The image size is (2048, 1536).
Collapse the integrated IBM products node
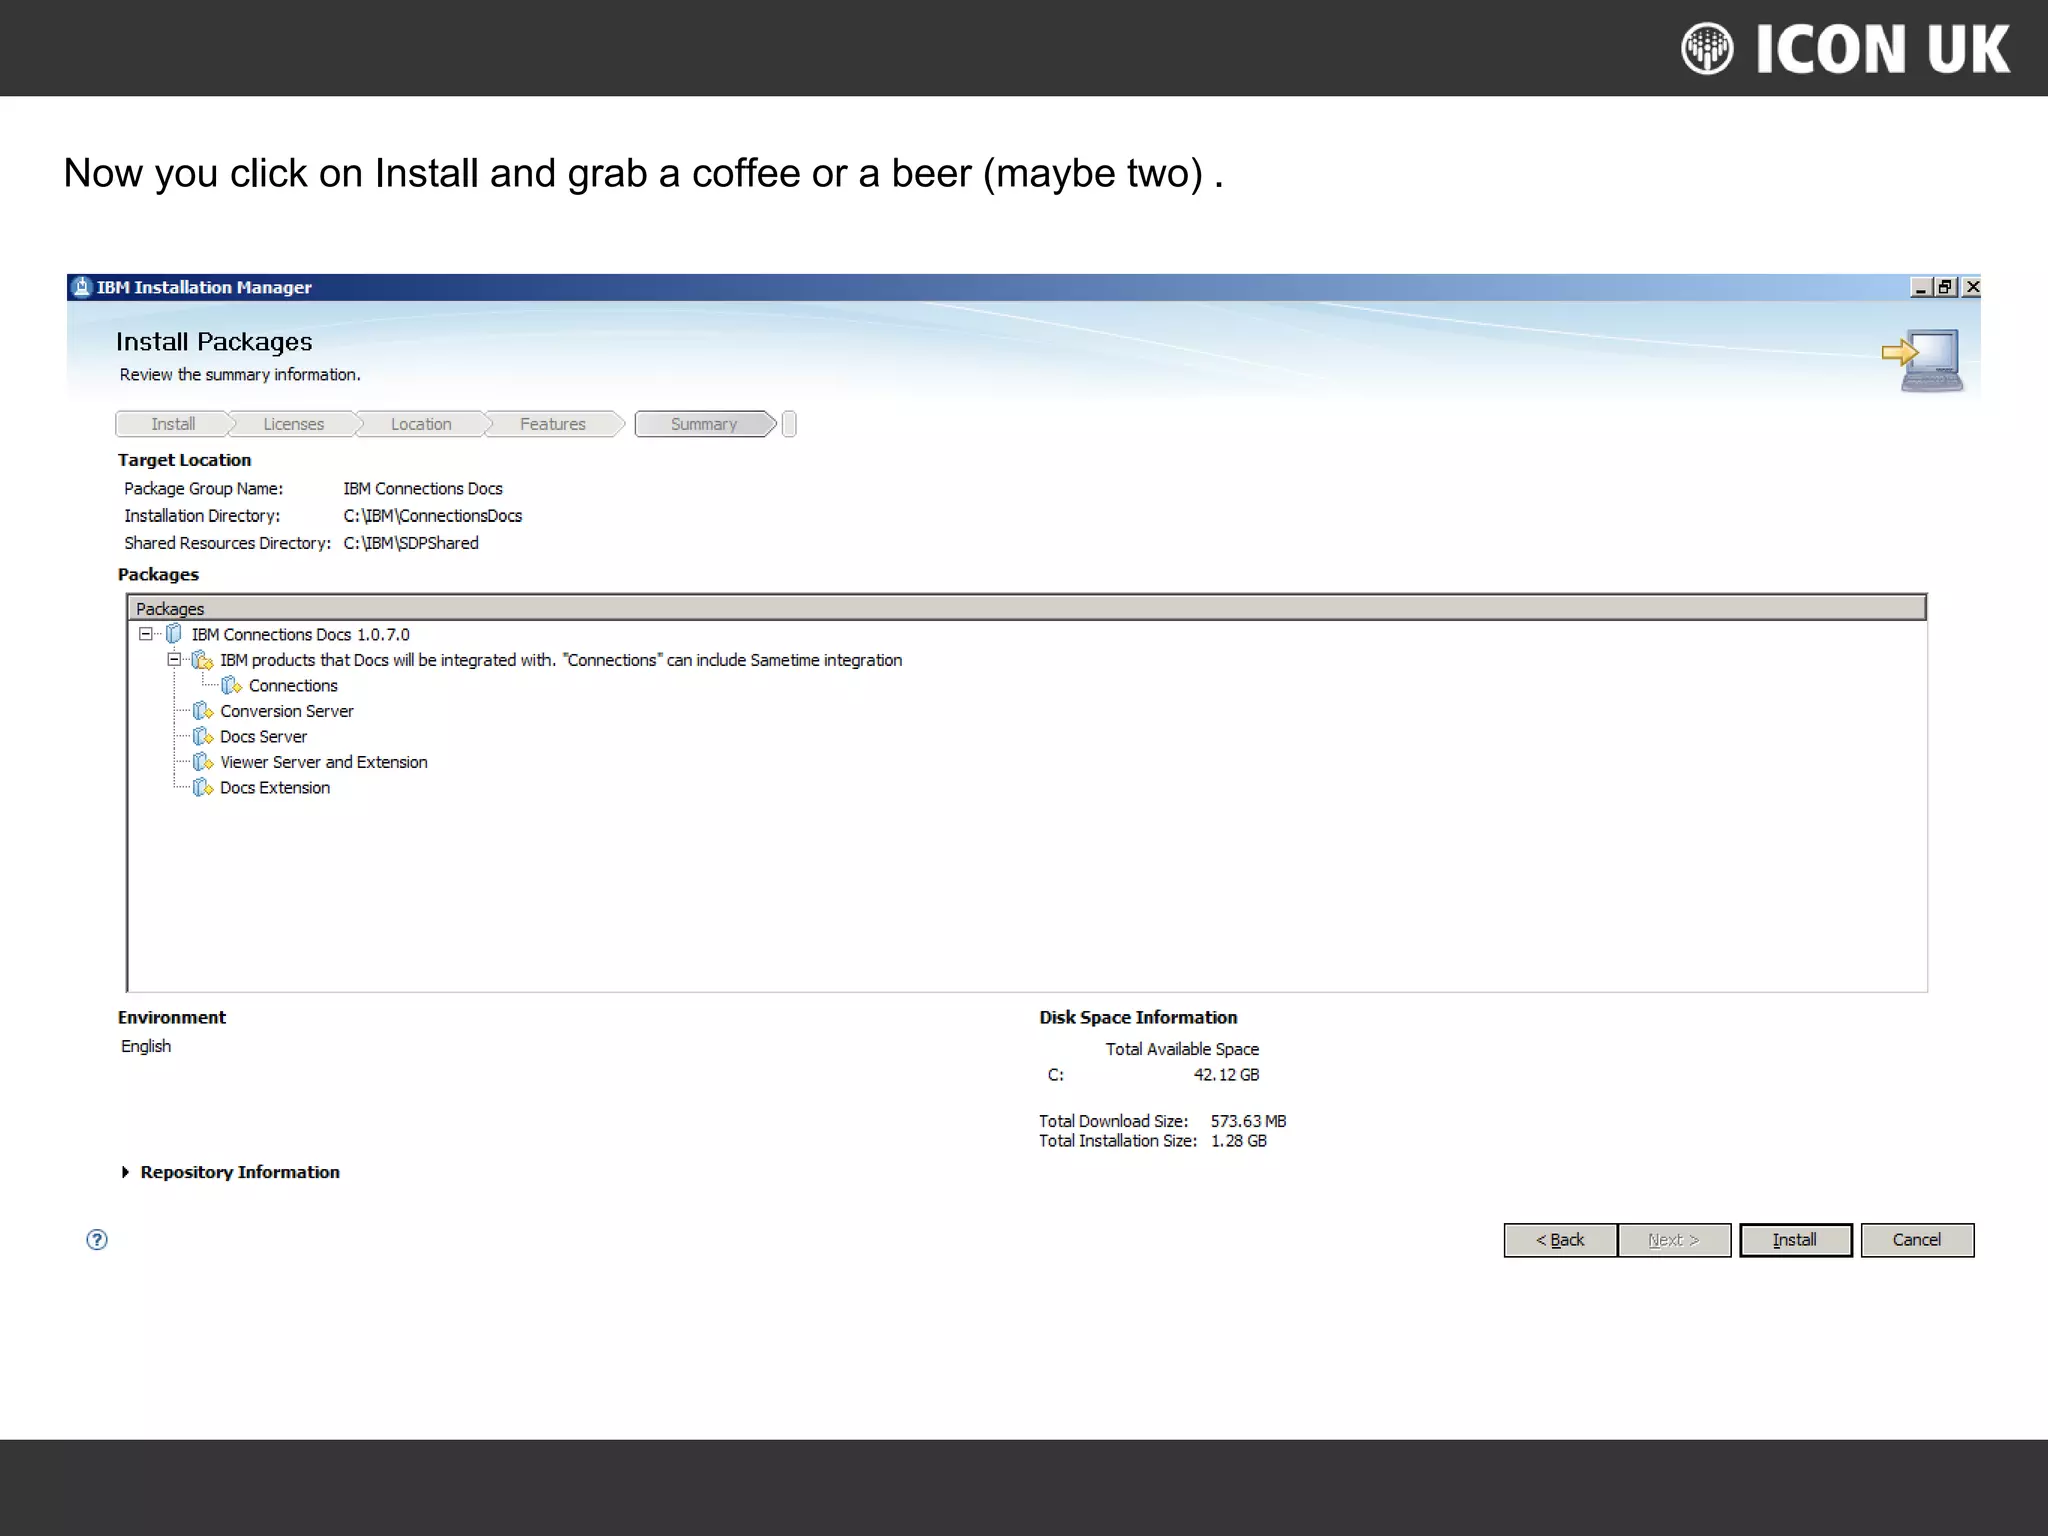pos(174,660)
